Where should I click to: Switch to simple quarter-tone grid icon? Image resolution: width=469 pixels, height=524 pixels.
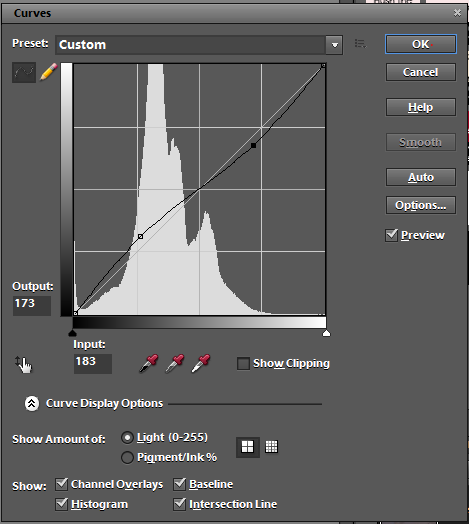pos(248,447)
